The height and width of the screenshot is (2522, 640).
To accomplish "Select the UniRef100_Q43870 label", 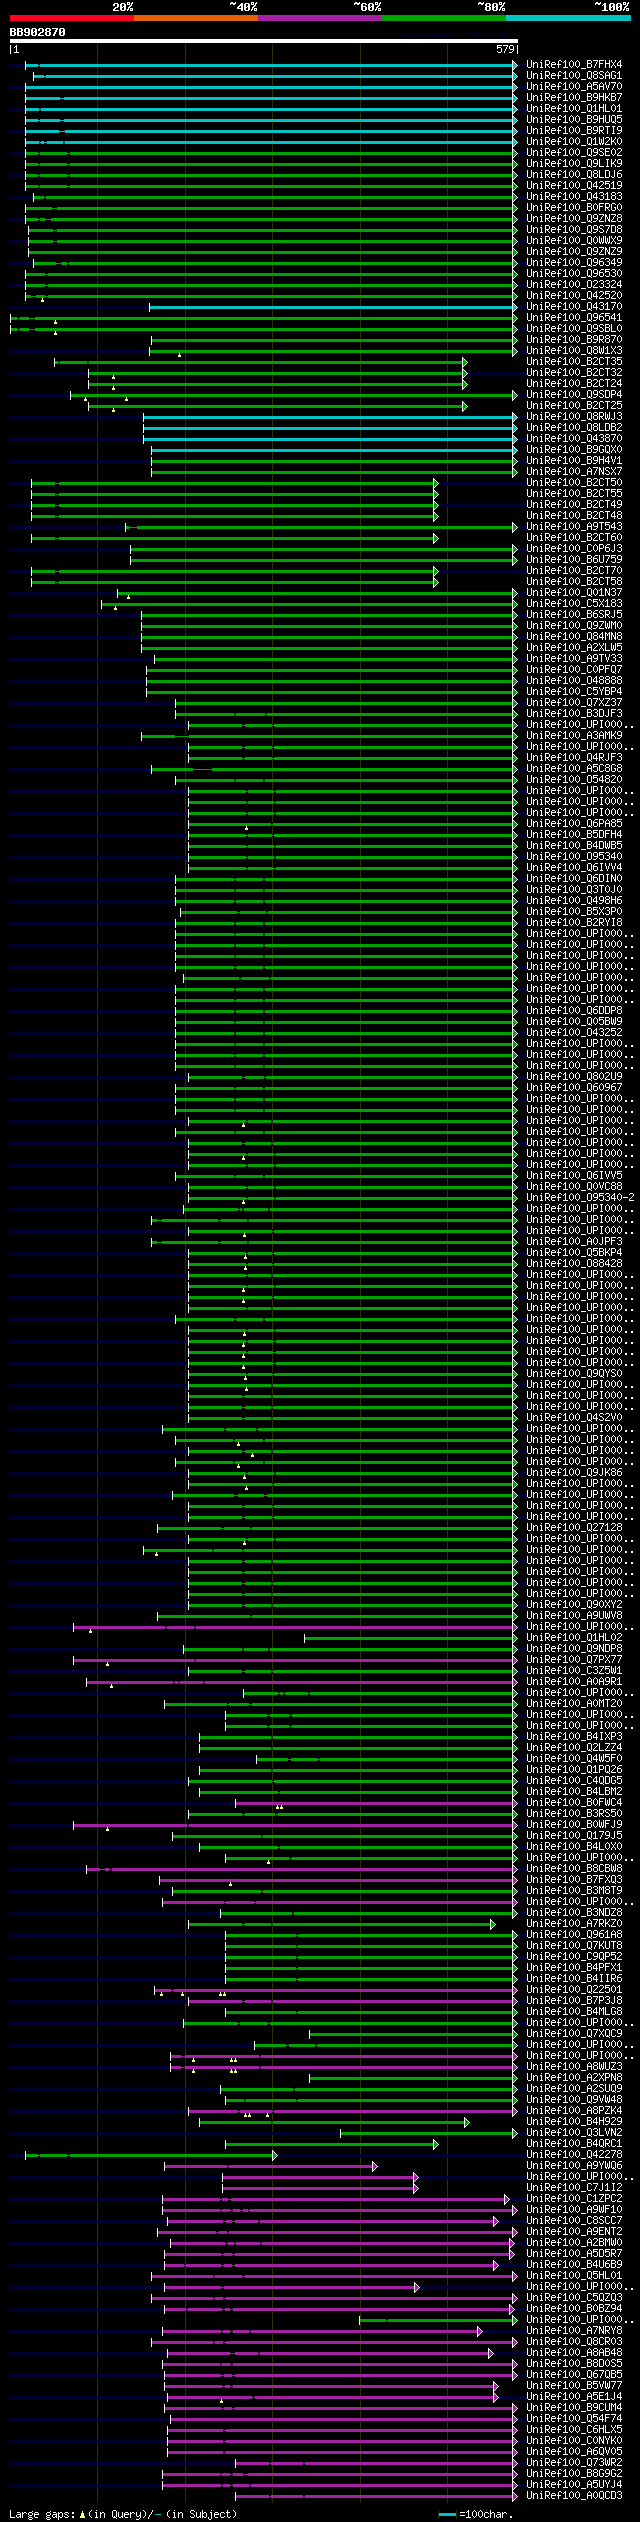I will [574, 439].
